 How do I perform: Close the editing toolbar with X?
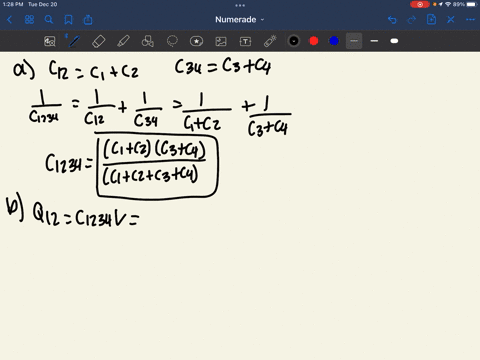tap(451, 20)
